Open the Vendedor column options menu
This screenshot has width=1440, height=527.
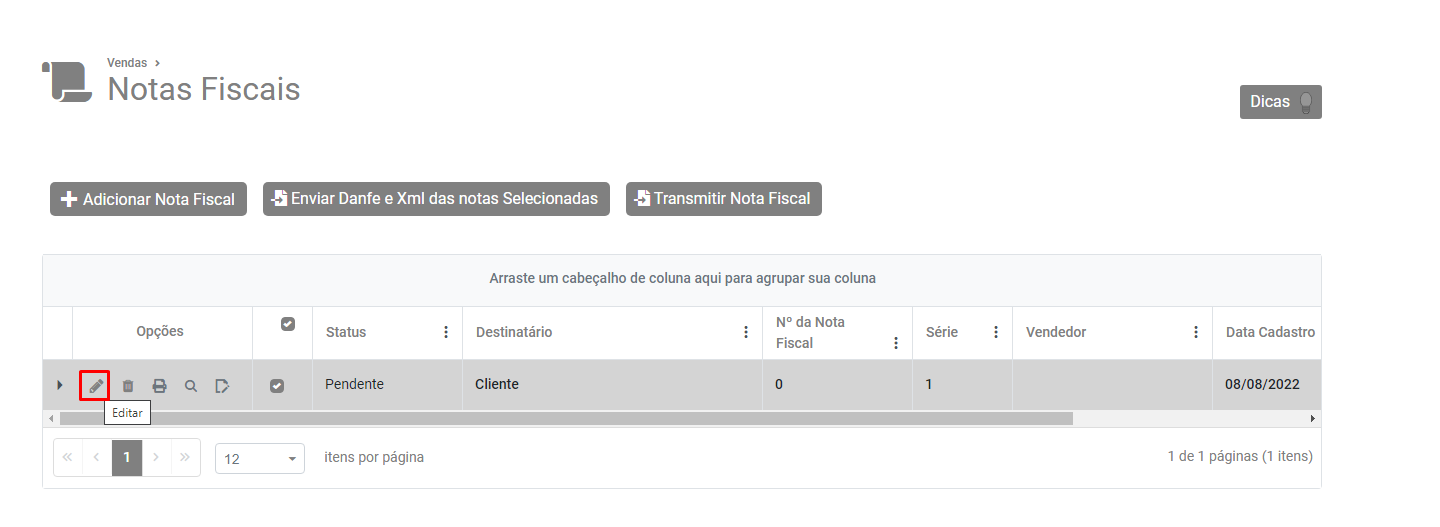(1196, 332)
